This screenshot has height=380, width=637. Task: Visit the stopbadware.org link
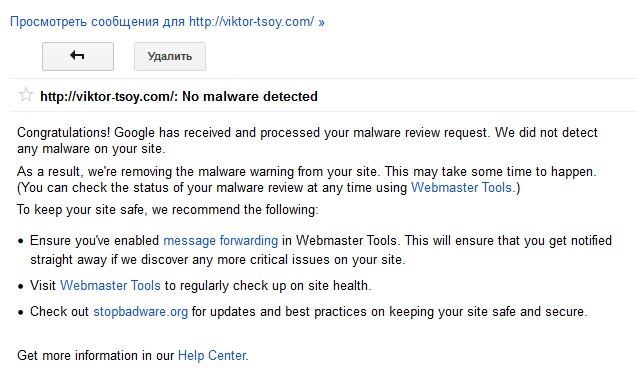[x=141, y=311]
